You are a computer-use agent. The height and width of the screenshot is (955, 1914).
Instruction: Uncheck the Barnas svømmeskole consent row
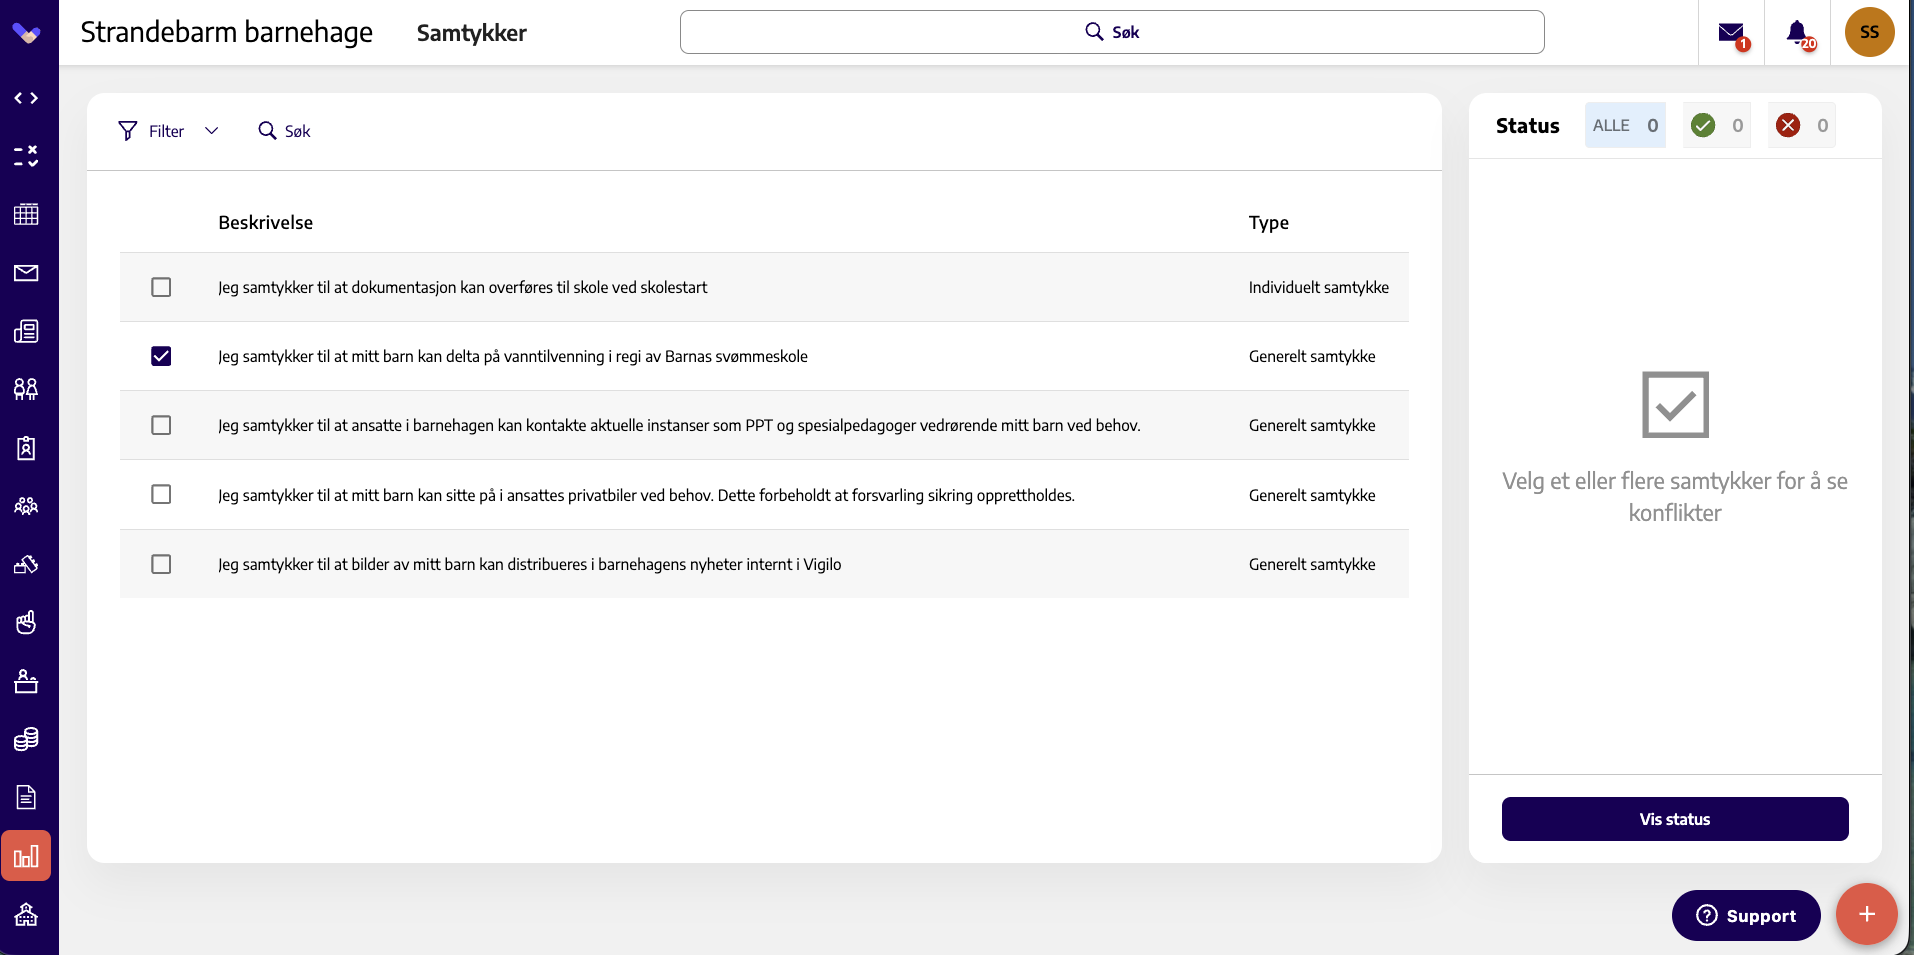point(161,356)
